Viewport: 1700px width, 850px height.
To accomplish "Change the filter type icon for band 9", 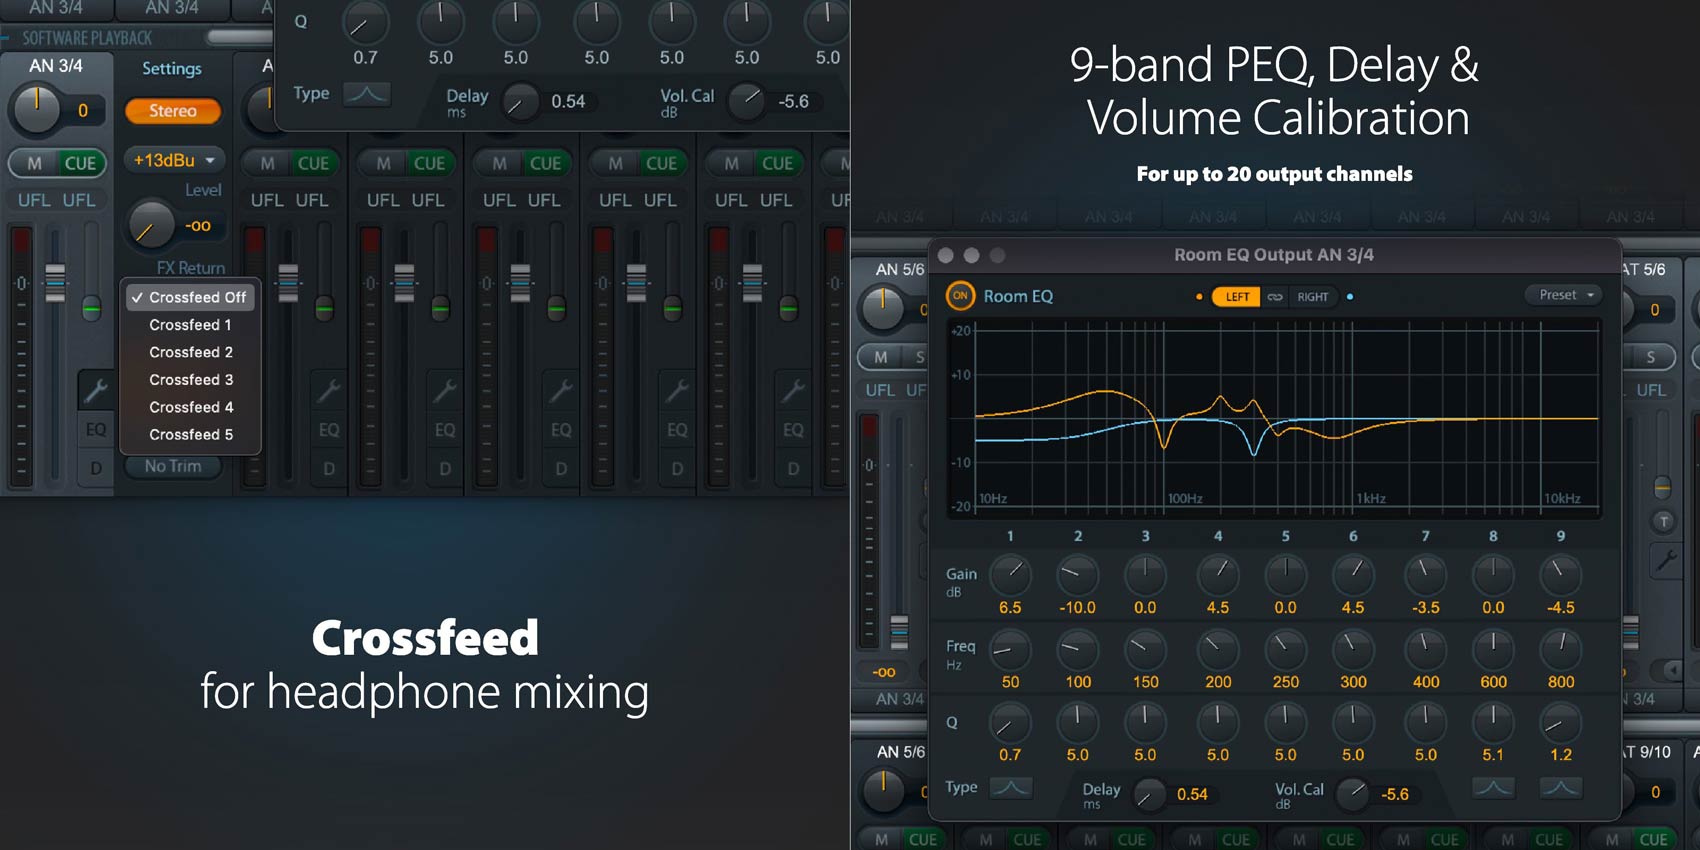I will 1560,788.
